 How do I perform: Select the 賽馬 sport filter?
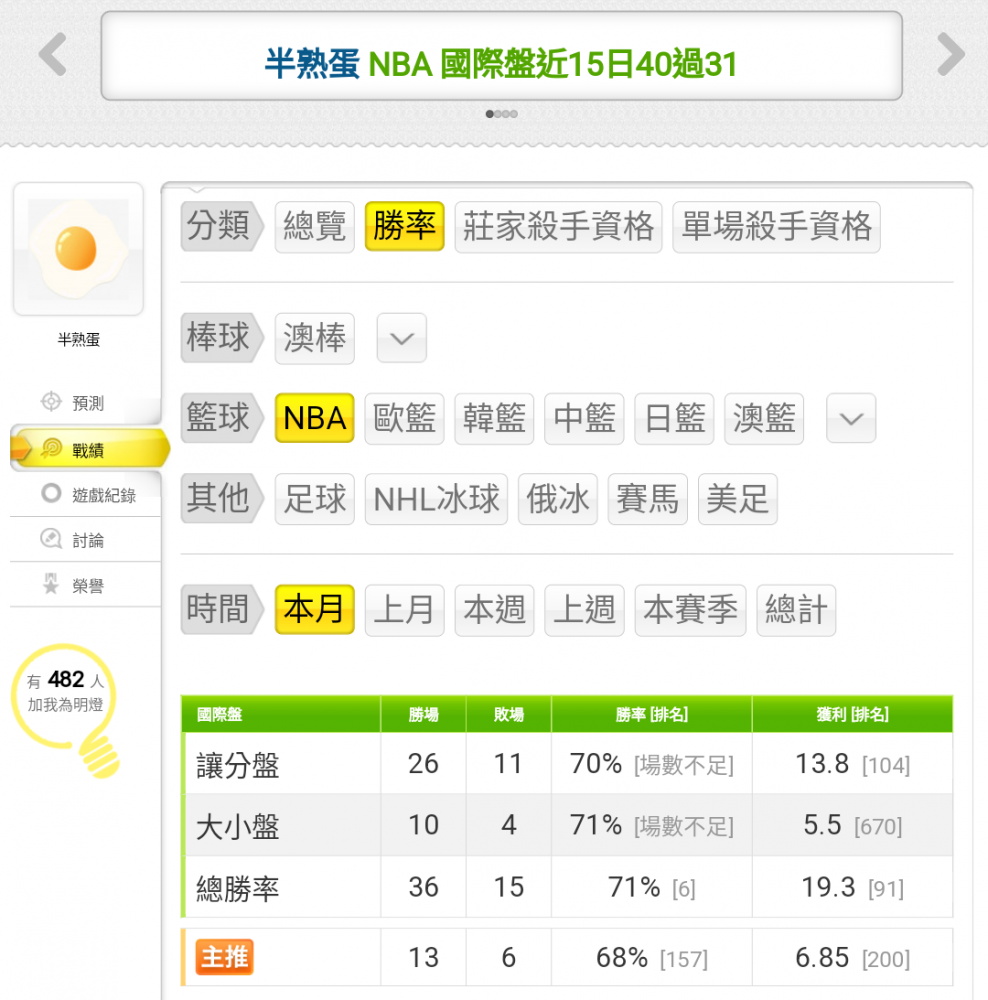(x=648, y=499)
